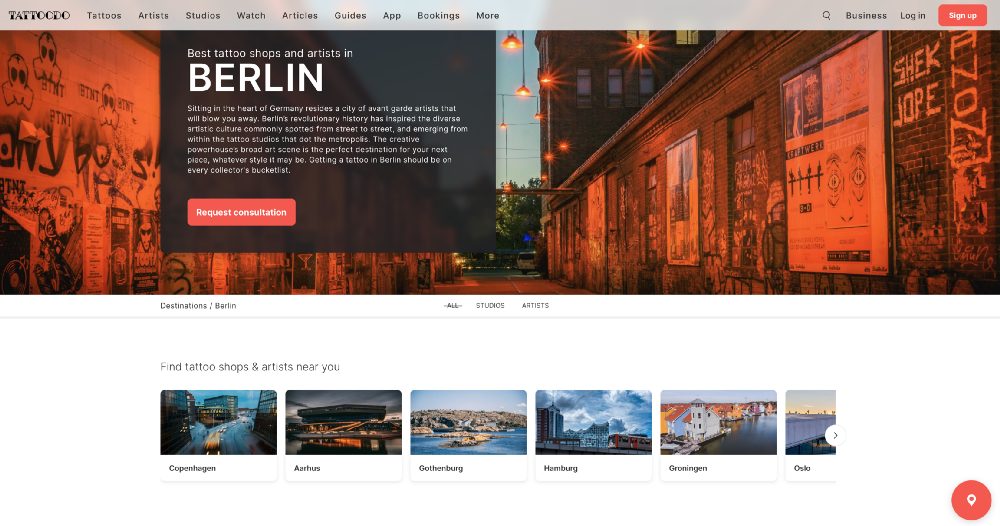This screenshot has width=1000, height=526.
Task: Open the Copenhagen destination card
Action: 218,435
